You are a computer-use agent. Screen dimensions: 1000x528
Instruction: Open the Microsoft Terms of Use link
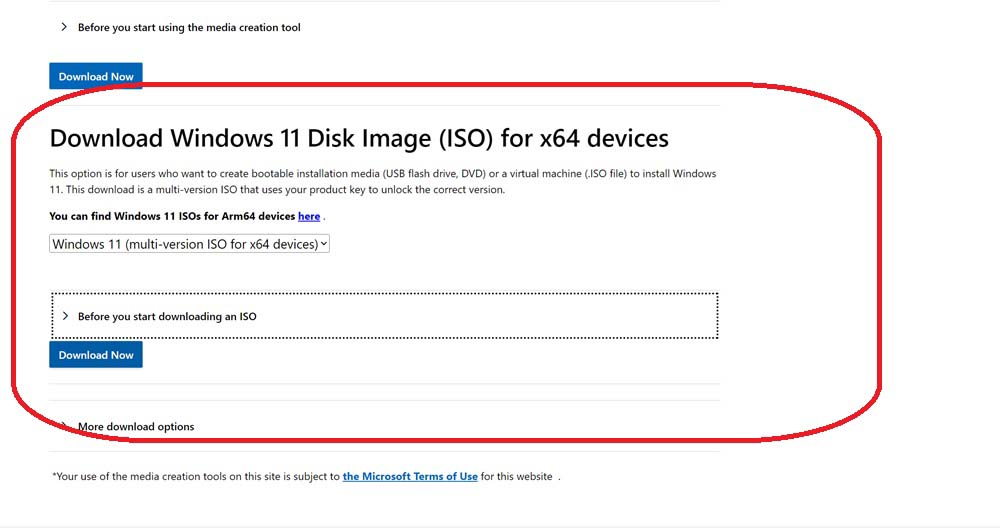[410, 477]
